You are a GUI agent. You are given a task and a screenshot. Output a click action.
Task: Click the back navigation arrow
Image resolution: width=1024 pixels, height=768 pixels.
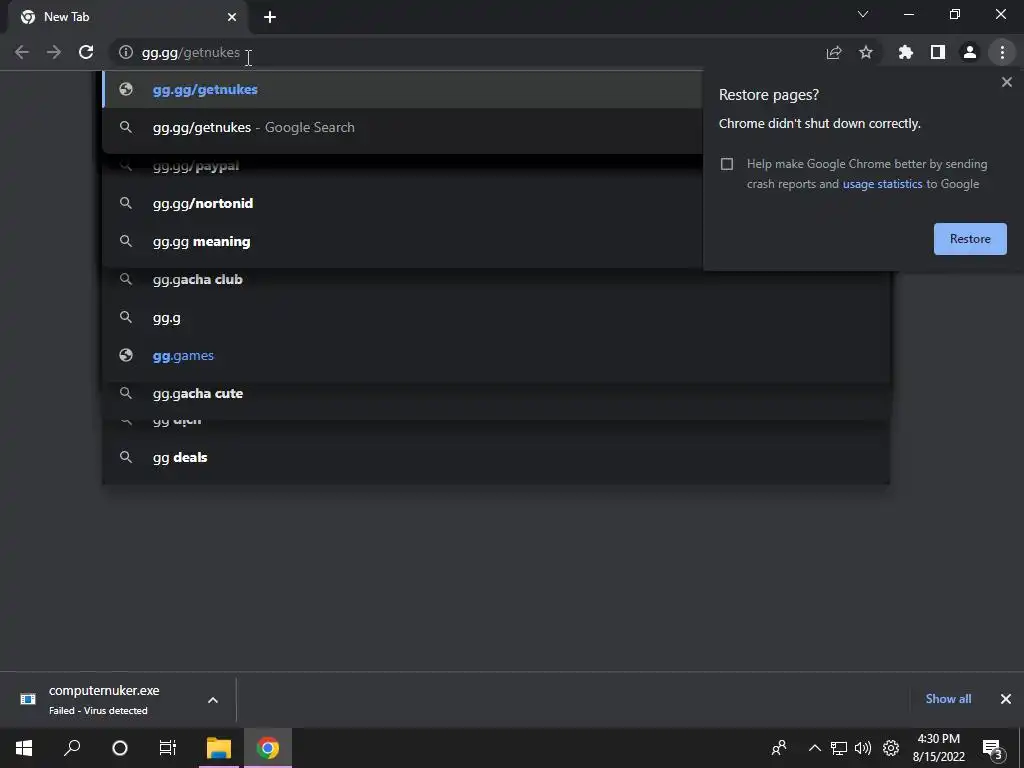coord(22,52)
